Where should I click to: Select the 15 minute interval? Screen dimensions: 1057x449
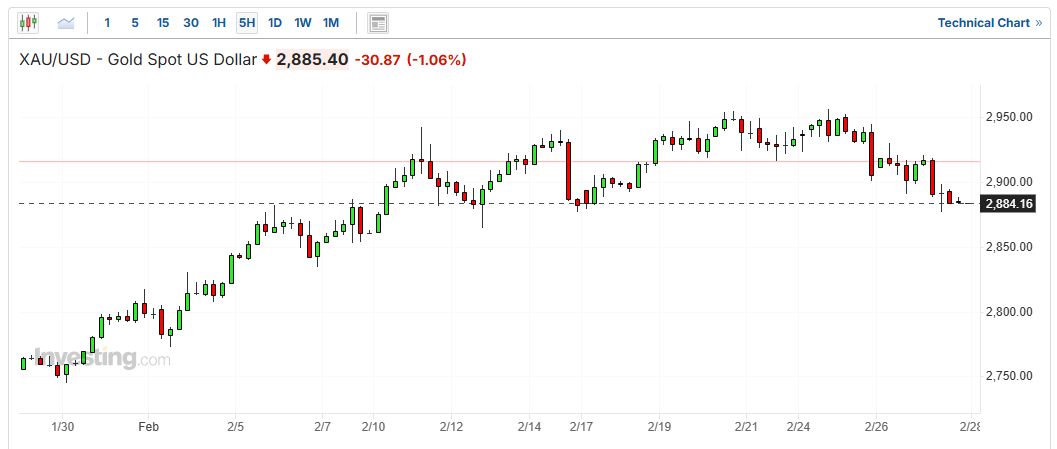click(162, 23)
